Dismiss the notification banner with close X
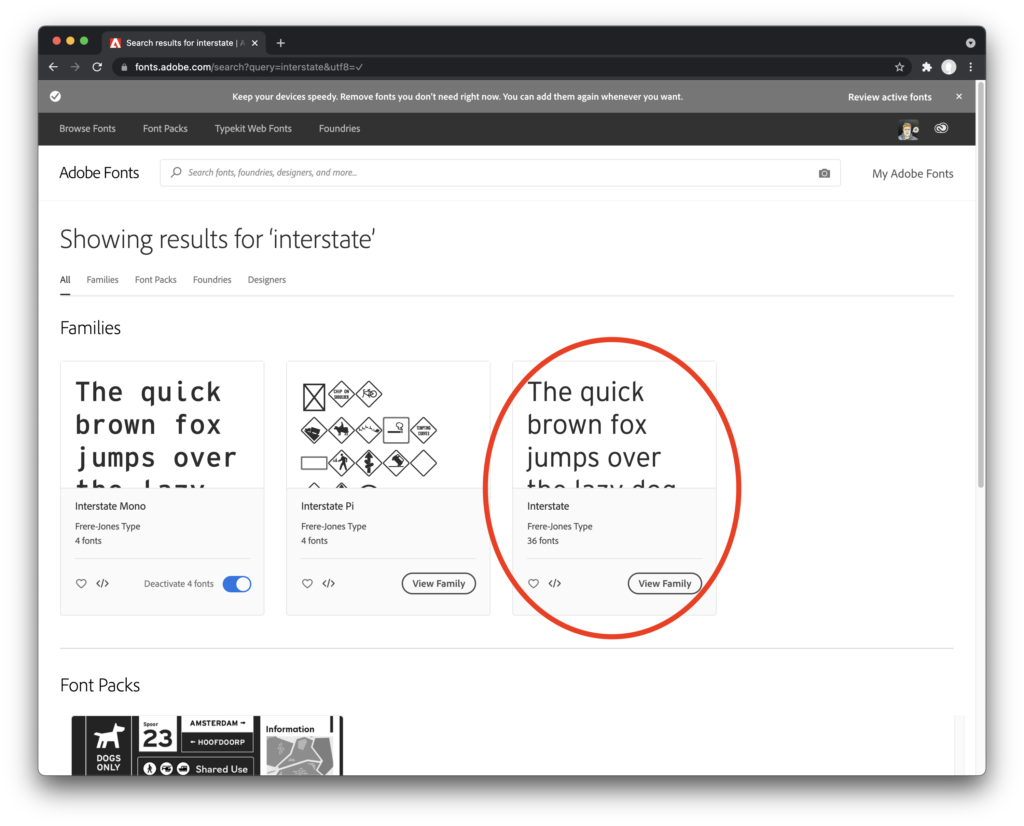The image size is (1024, 826). pos(959,97)
